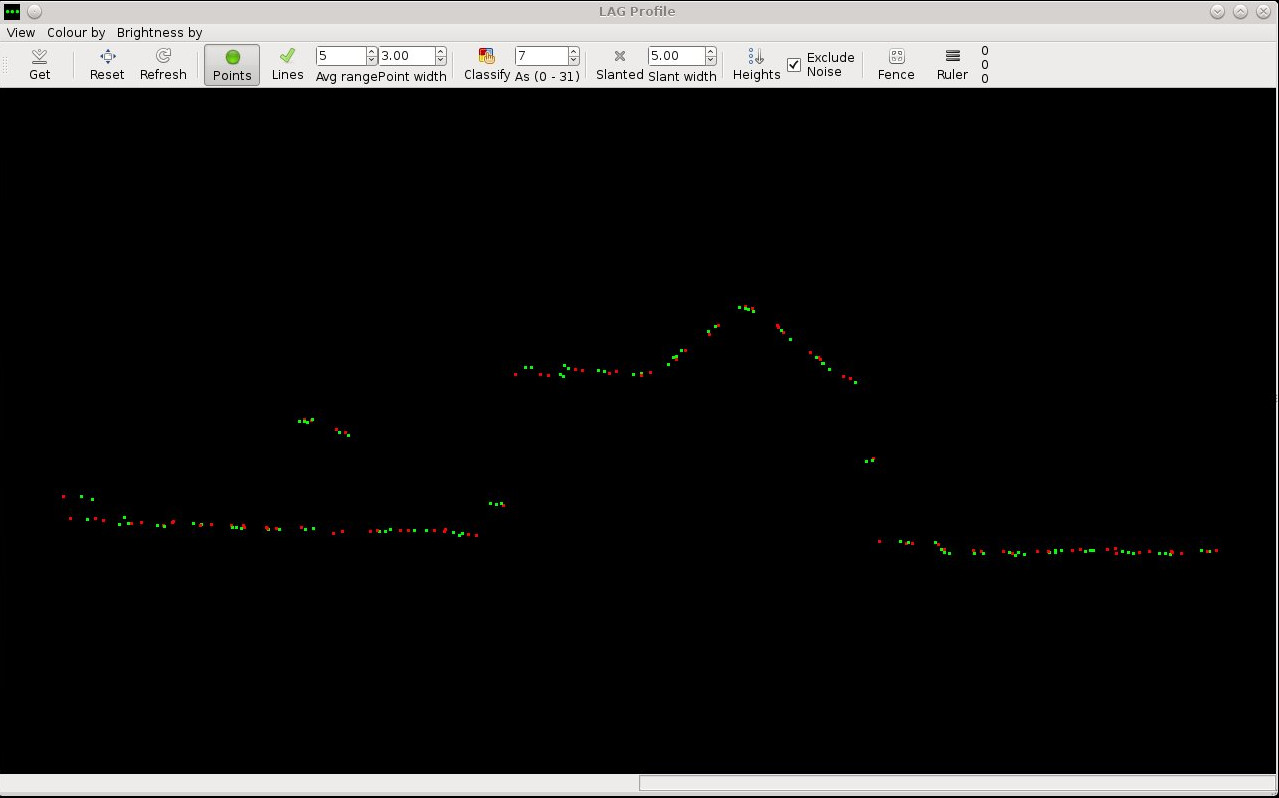Click the Classify tool icon
1279x798 pixels.
coord(487,56)
